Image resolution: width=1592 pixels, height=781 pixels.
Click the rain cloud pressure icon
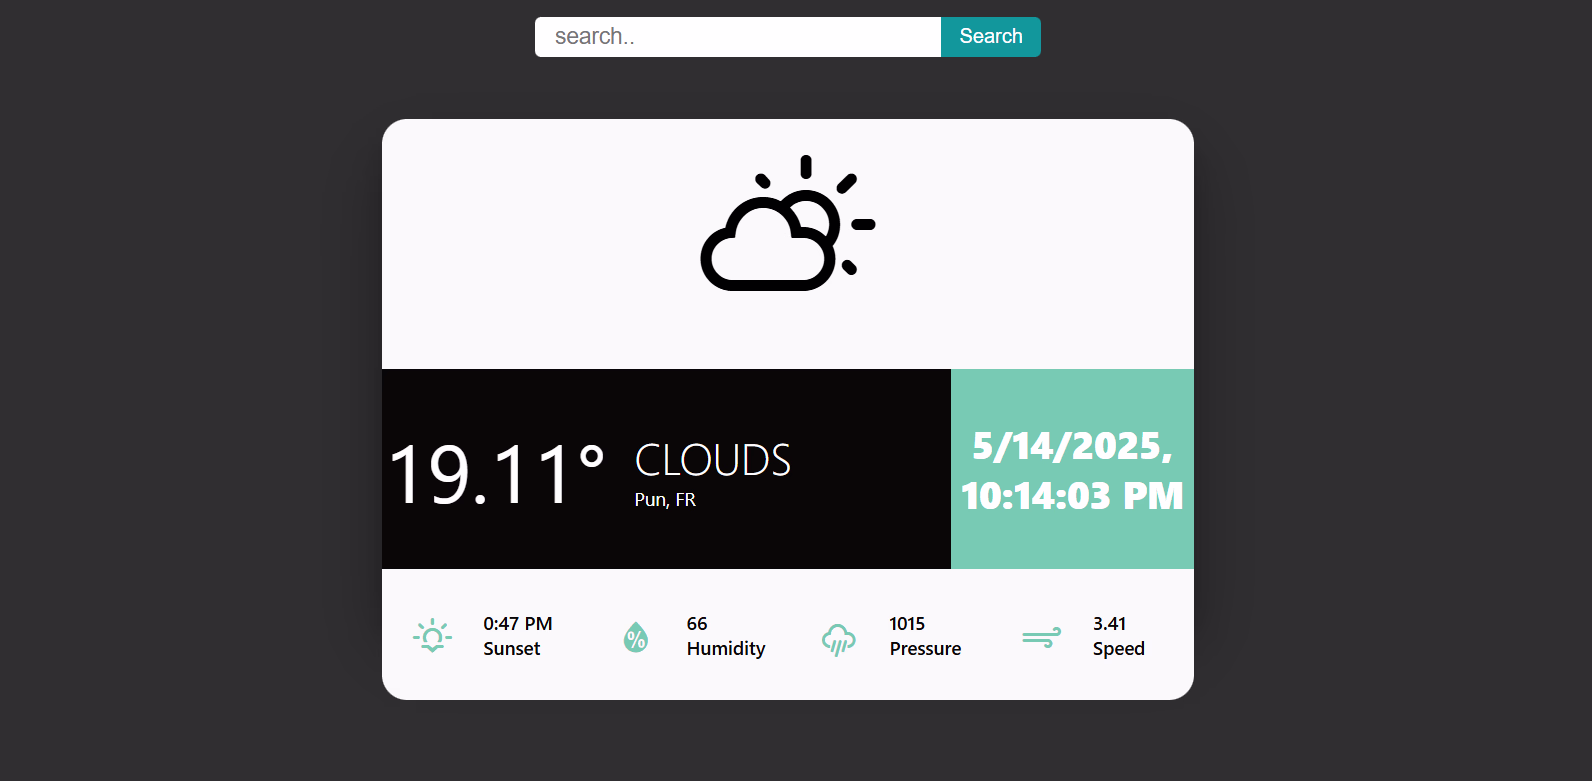(x=839, y=639)
